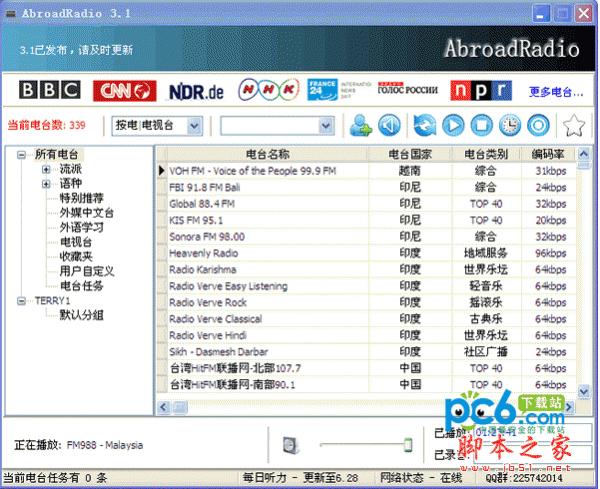Click the speaker icon beside volume slider
The image size is (600, 489).
(x=290, y=445)
